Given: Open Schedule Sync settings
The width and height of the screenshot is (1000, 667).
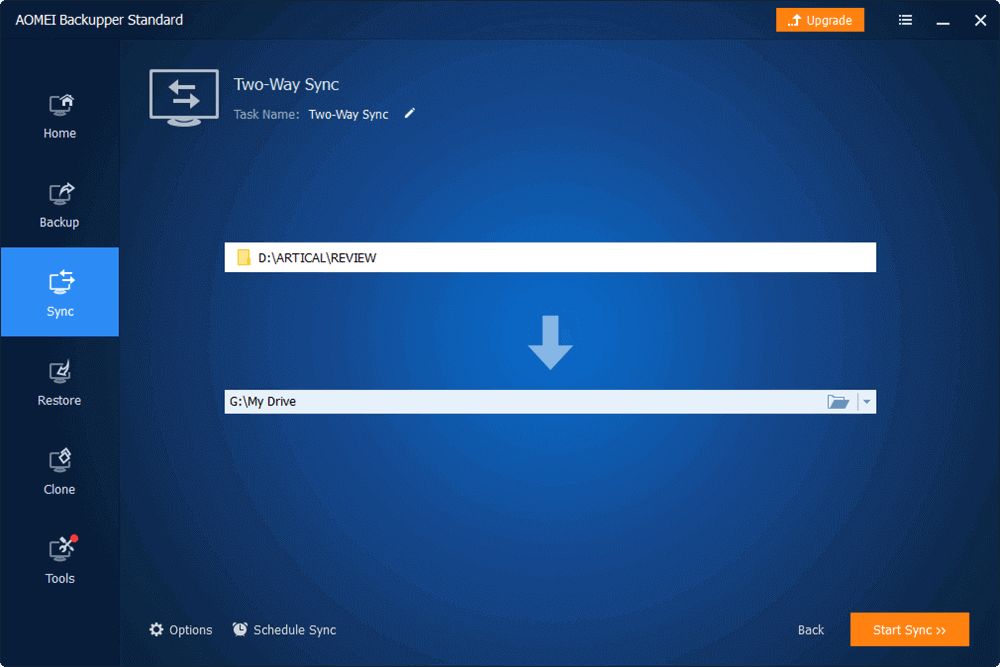Looking at the screenshot, I should (284, 630).
